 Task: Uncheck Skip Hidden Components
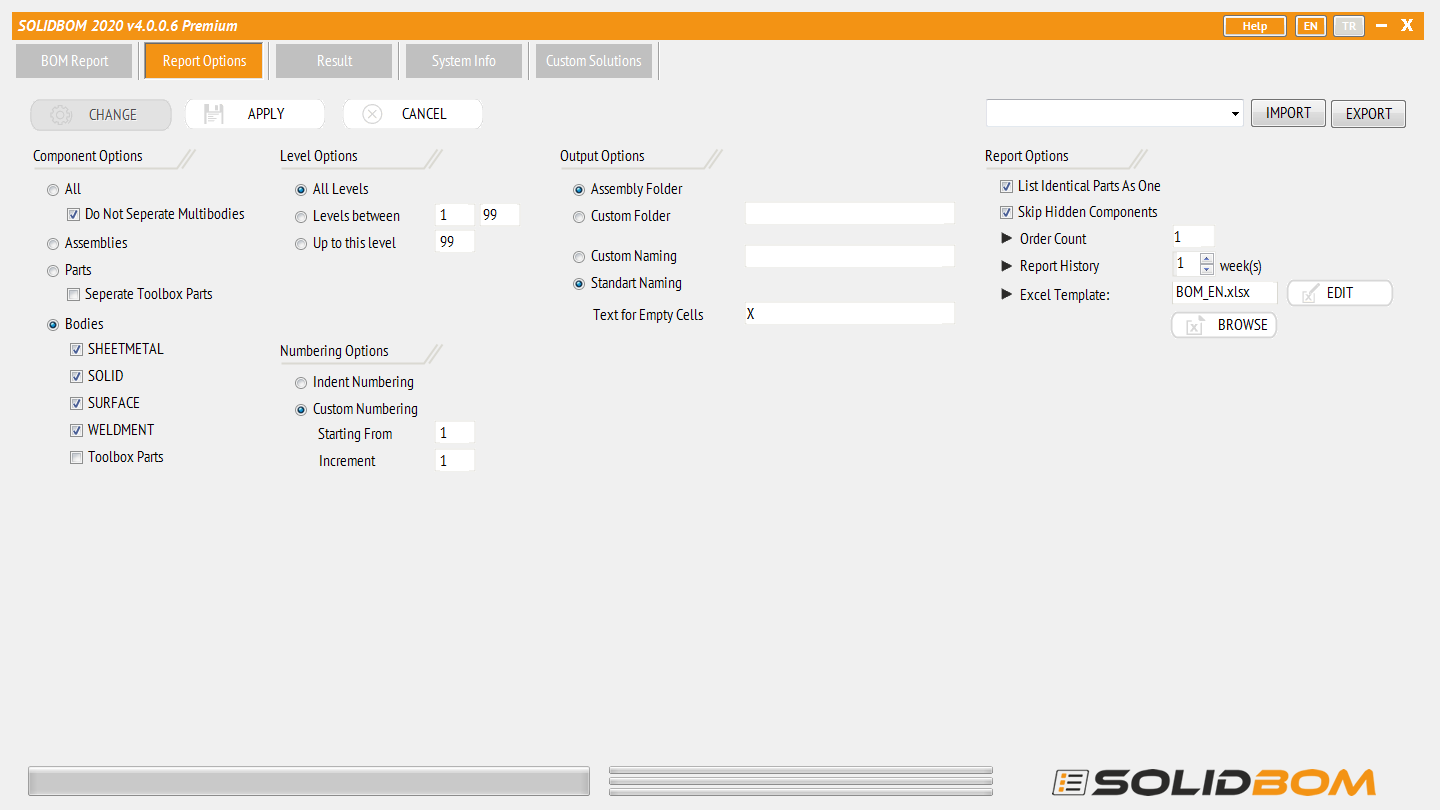pyautogui.click(x=1006, y=212)
